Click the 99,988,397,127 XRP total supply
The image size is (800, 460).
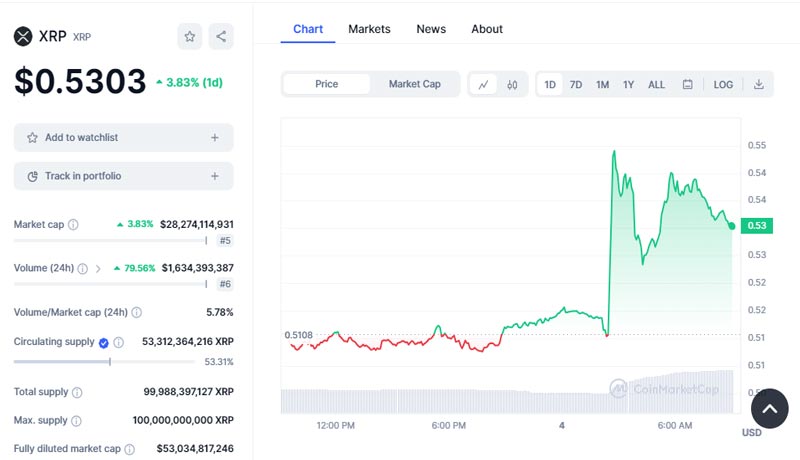[188, 392]
